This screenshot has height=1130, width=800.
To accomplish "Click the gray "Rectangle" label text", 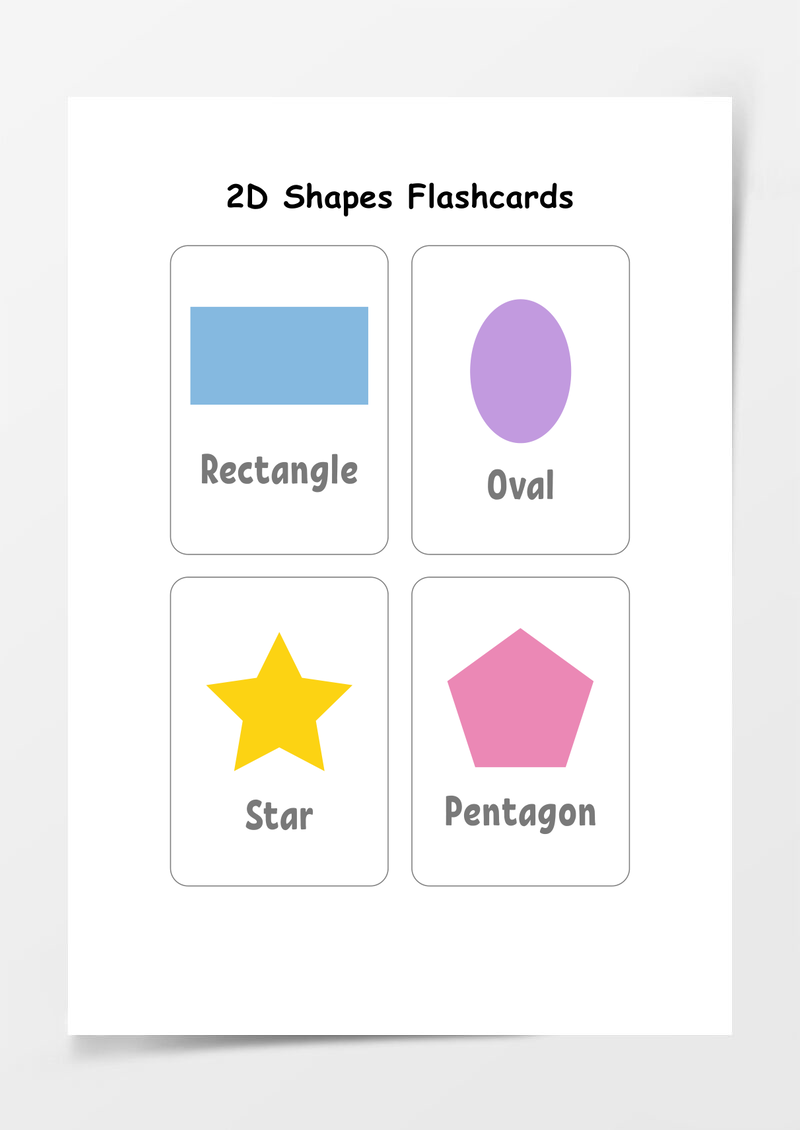I will (279, 471).
